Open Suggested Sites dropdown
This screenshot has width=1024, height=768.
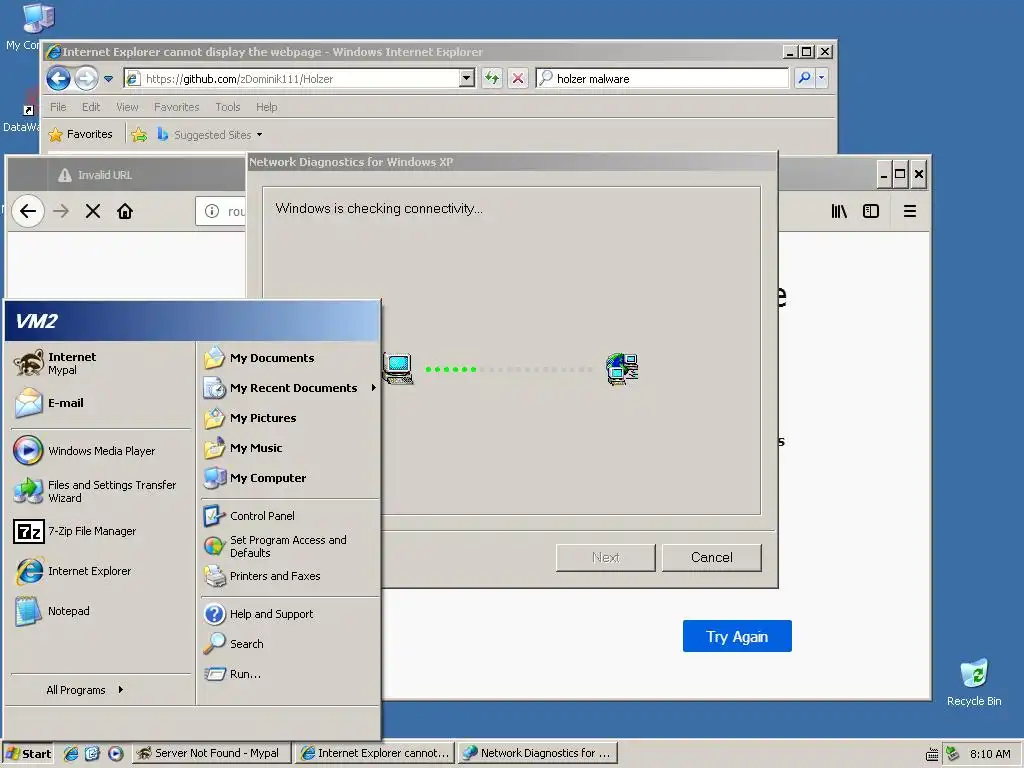point(210,135)
